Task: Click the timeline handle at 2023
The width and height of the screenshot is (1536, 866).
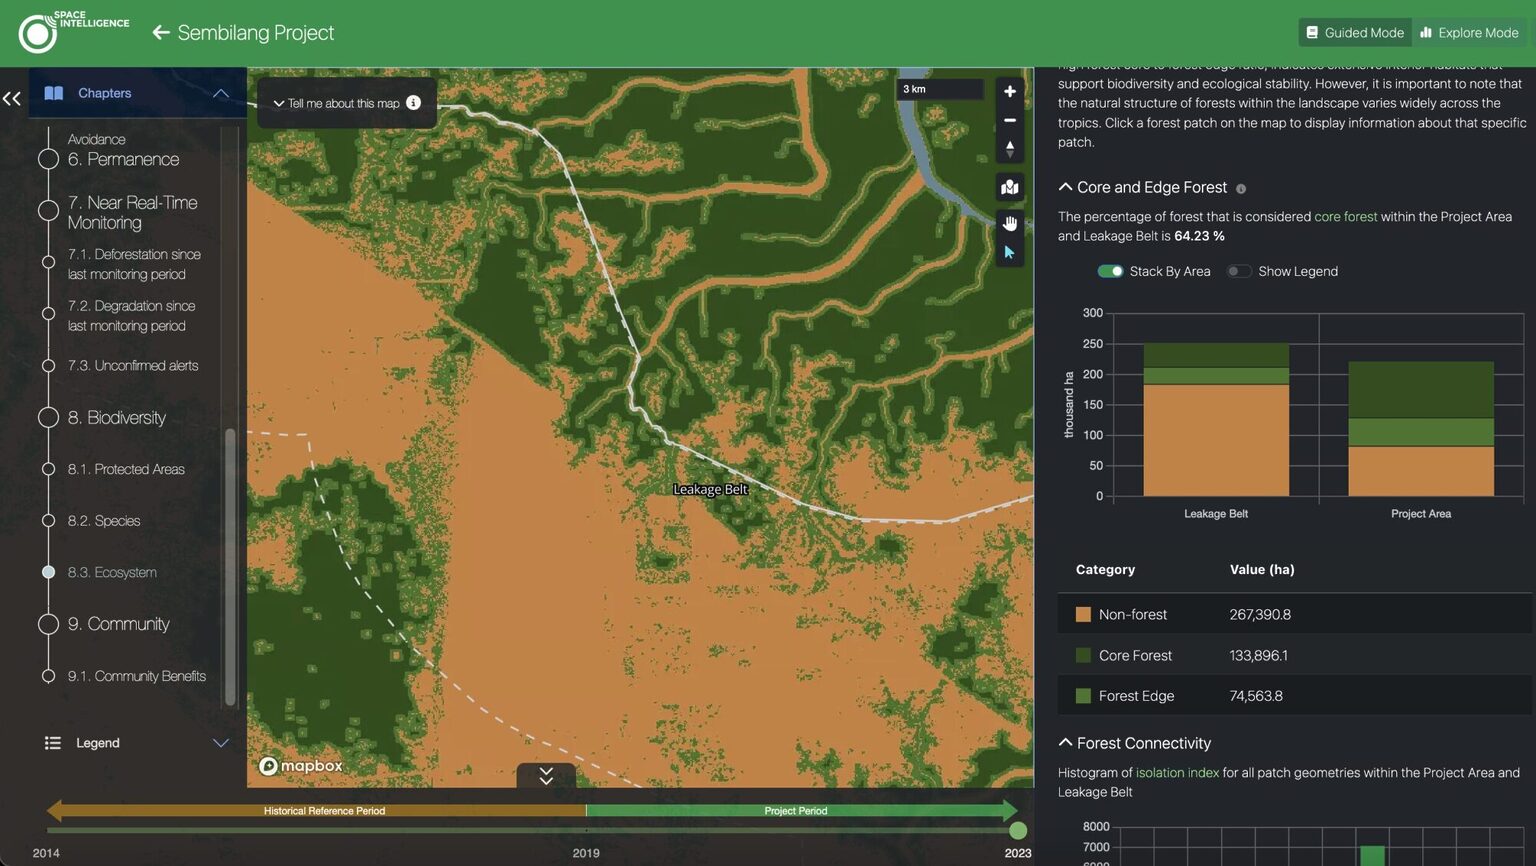Action: pos(1018,830)
